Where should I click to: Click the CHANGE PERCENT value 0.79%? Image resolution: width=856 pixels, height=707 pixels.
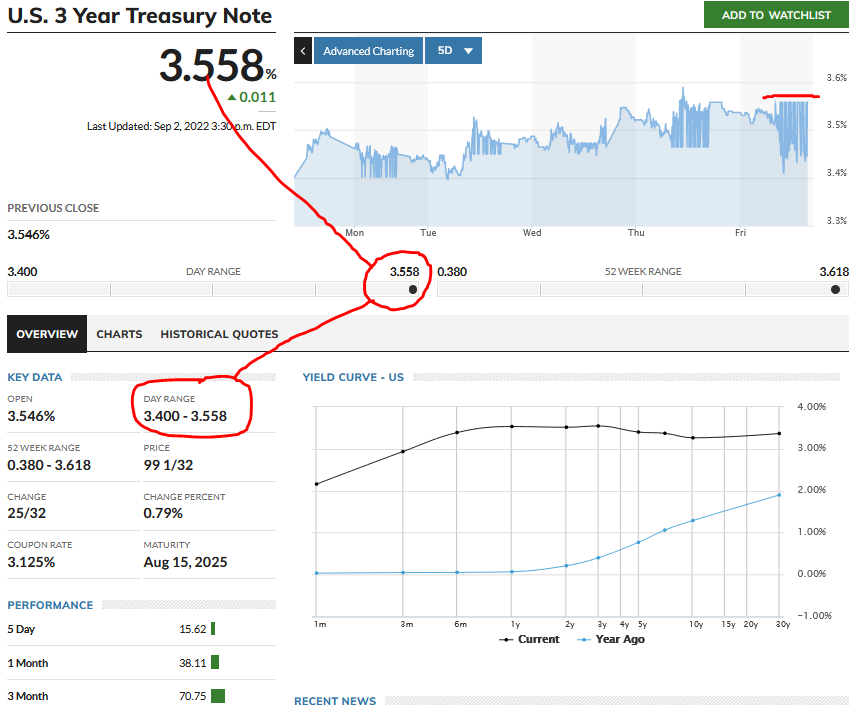(163, 513)
